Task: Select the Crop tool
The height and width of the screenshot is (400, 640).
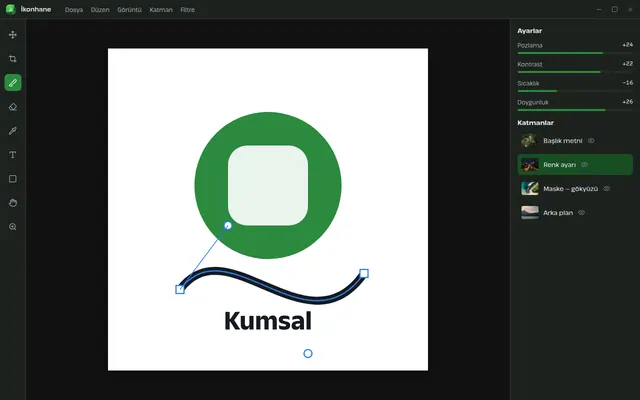Action: click(x=13, y=59)
